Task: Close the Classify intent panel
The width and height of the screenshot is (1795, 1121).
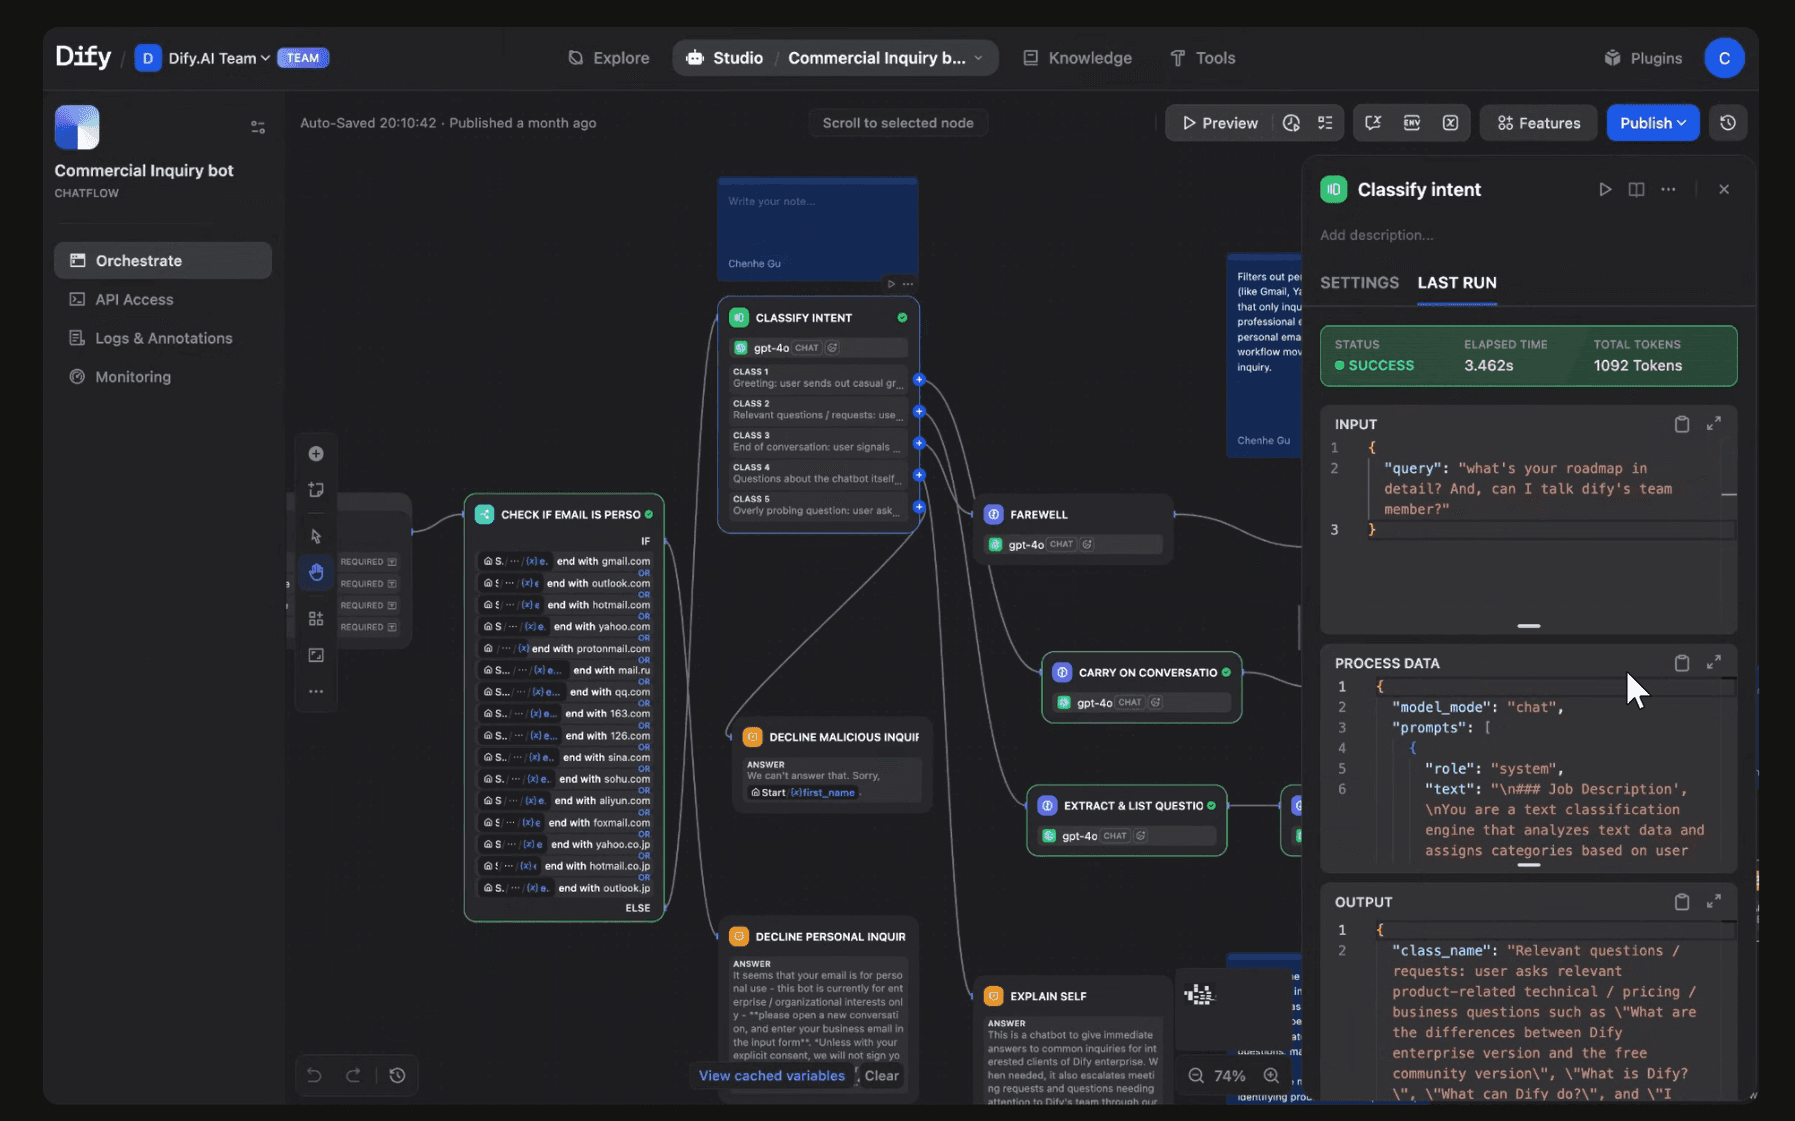Action: [x=1724, y=189]
